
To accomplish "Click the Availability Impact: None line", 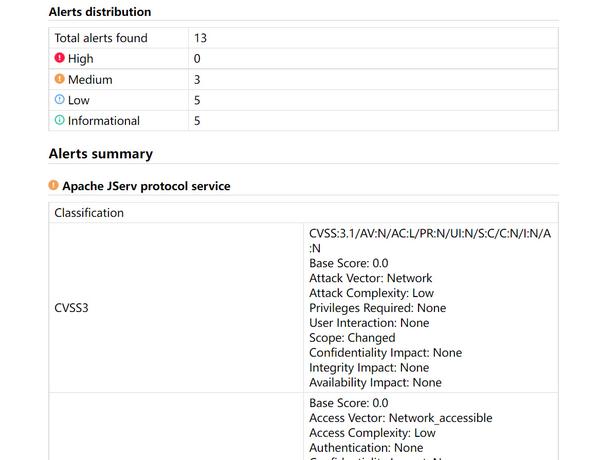I will [375, 382].
